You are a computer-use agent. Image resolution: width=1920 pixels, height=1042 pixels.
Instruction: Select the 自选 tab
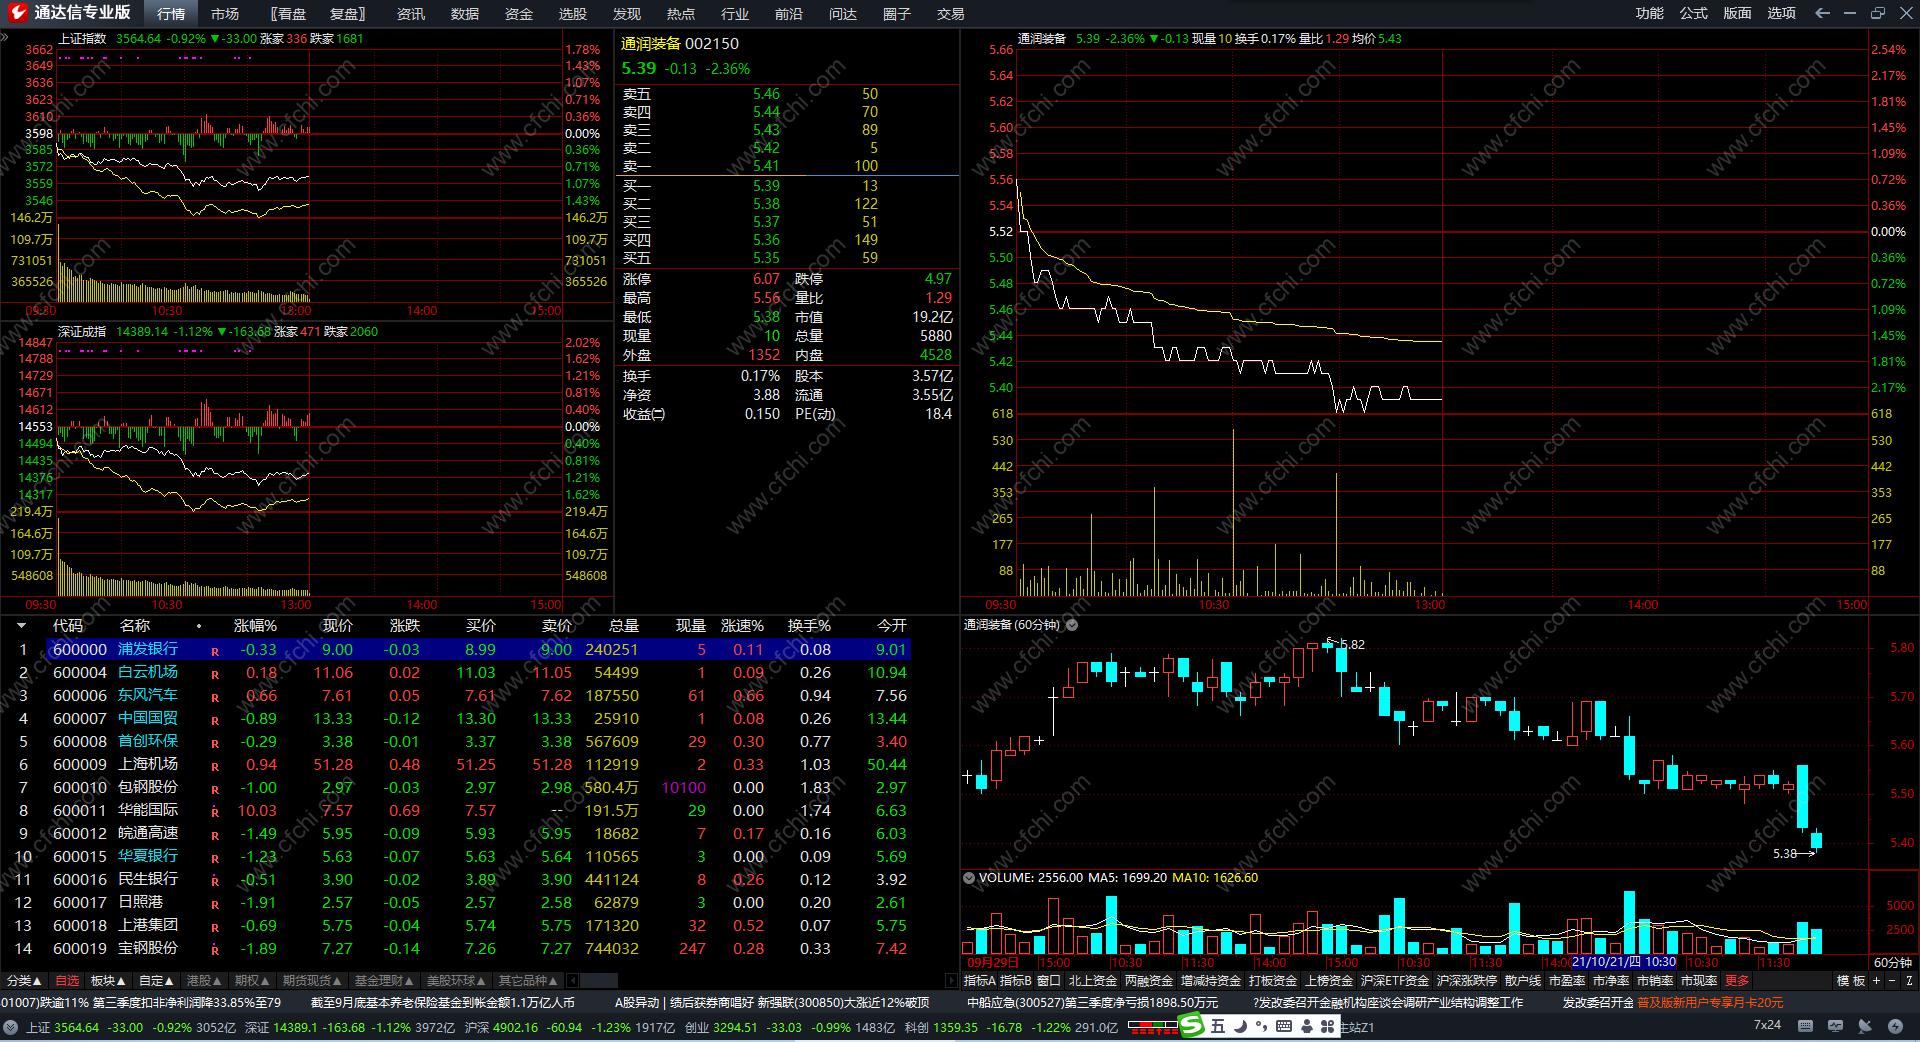67,981
